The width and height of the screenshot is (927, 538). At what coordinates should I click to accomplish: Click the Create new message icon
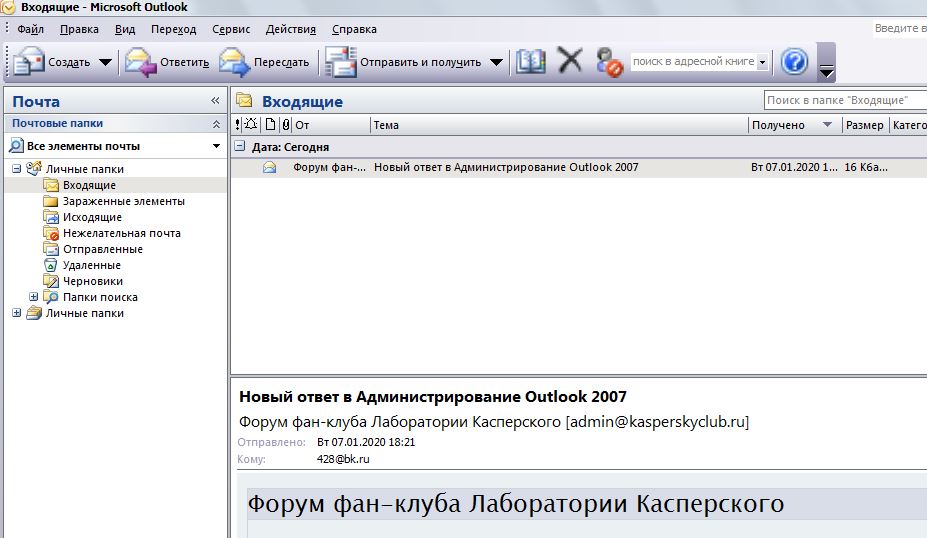point(28,61)
